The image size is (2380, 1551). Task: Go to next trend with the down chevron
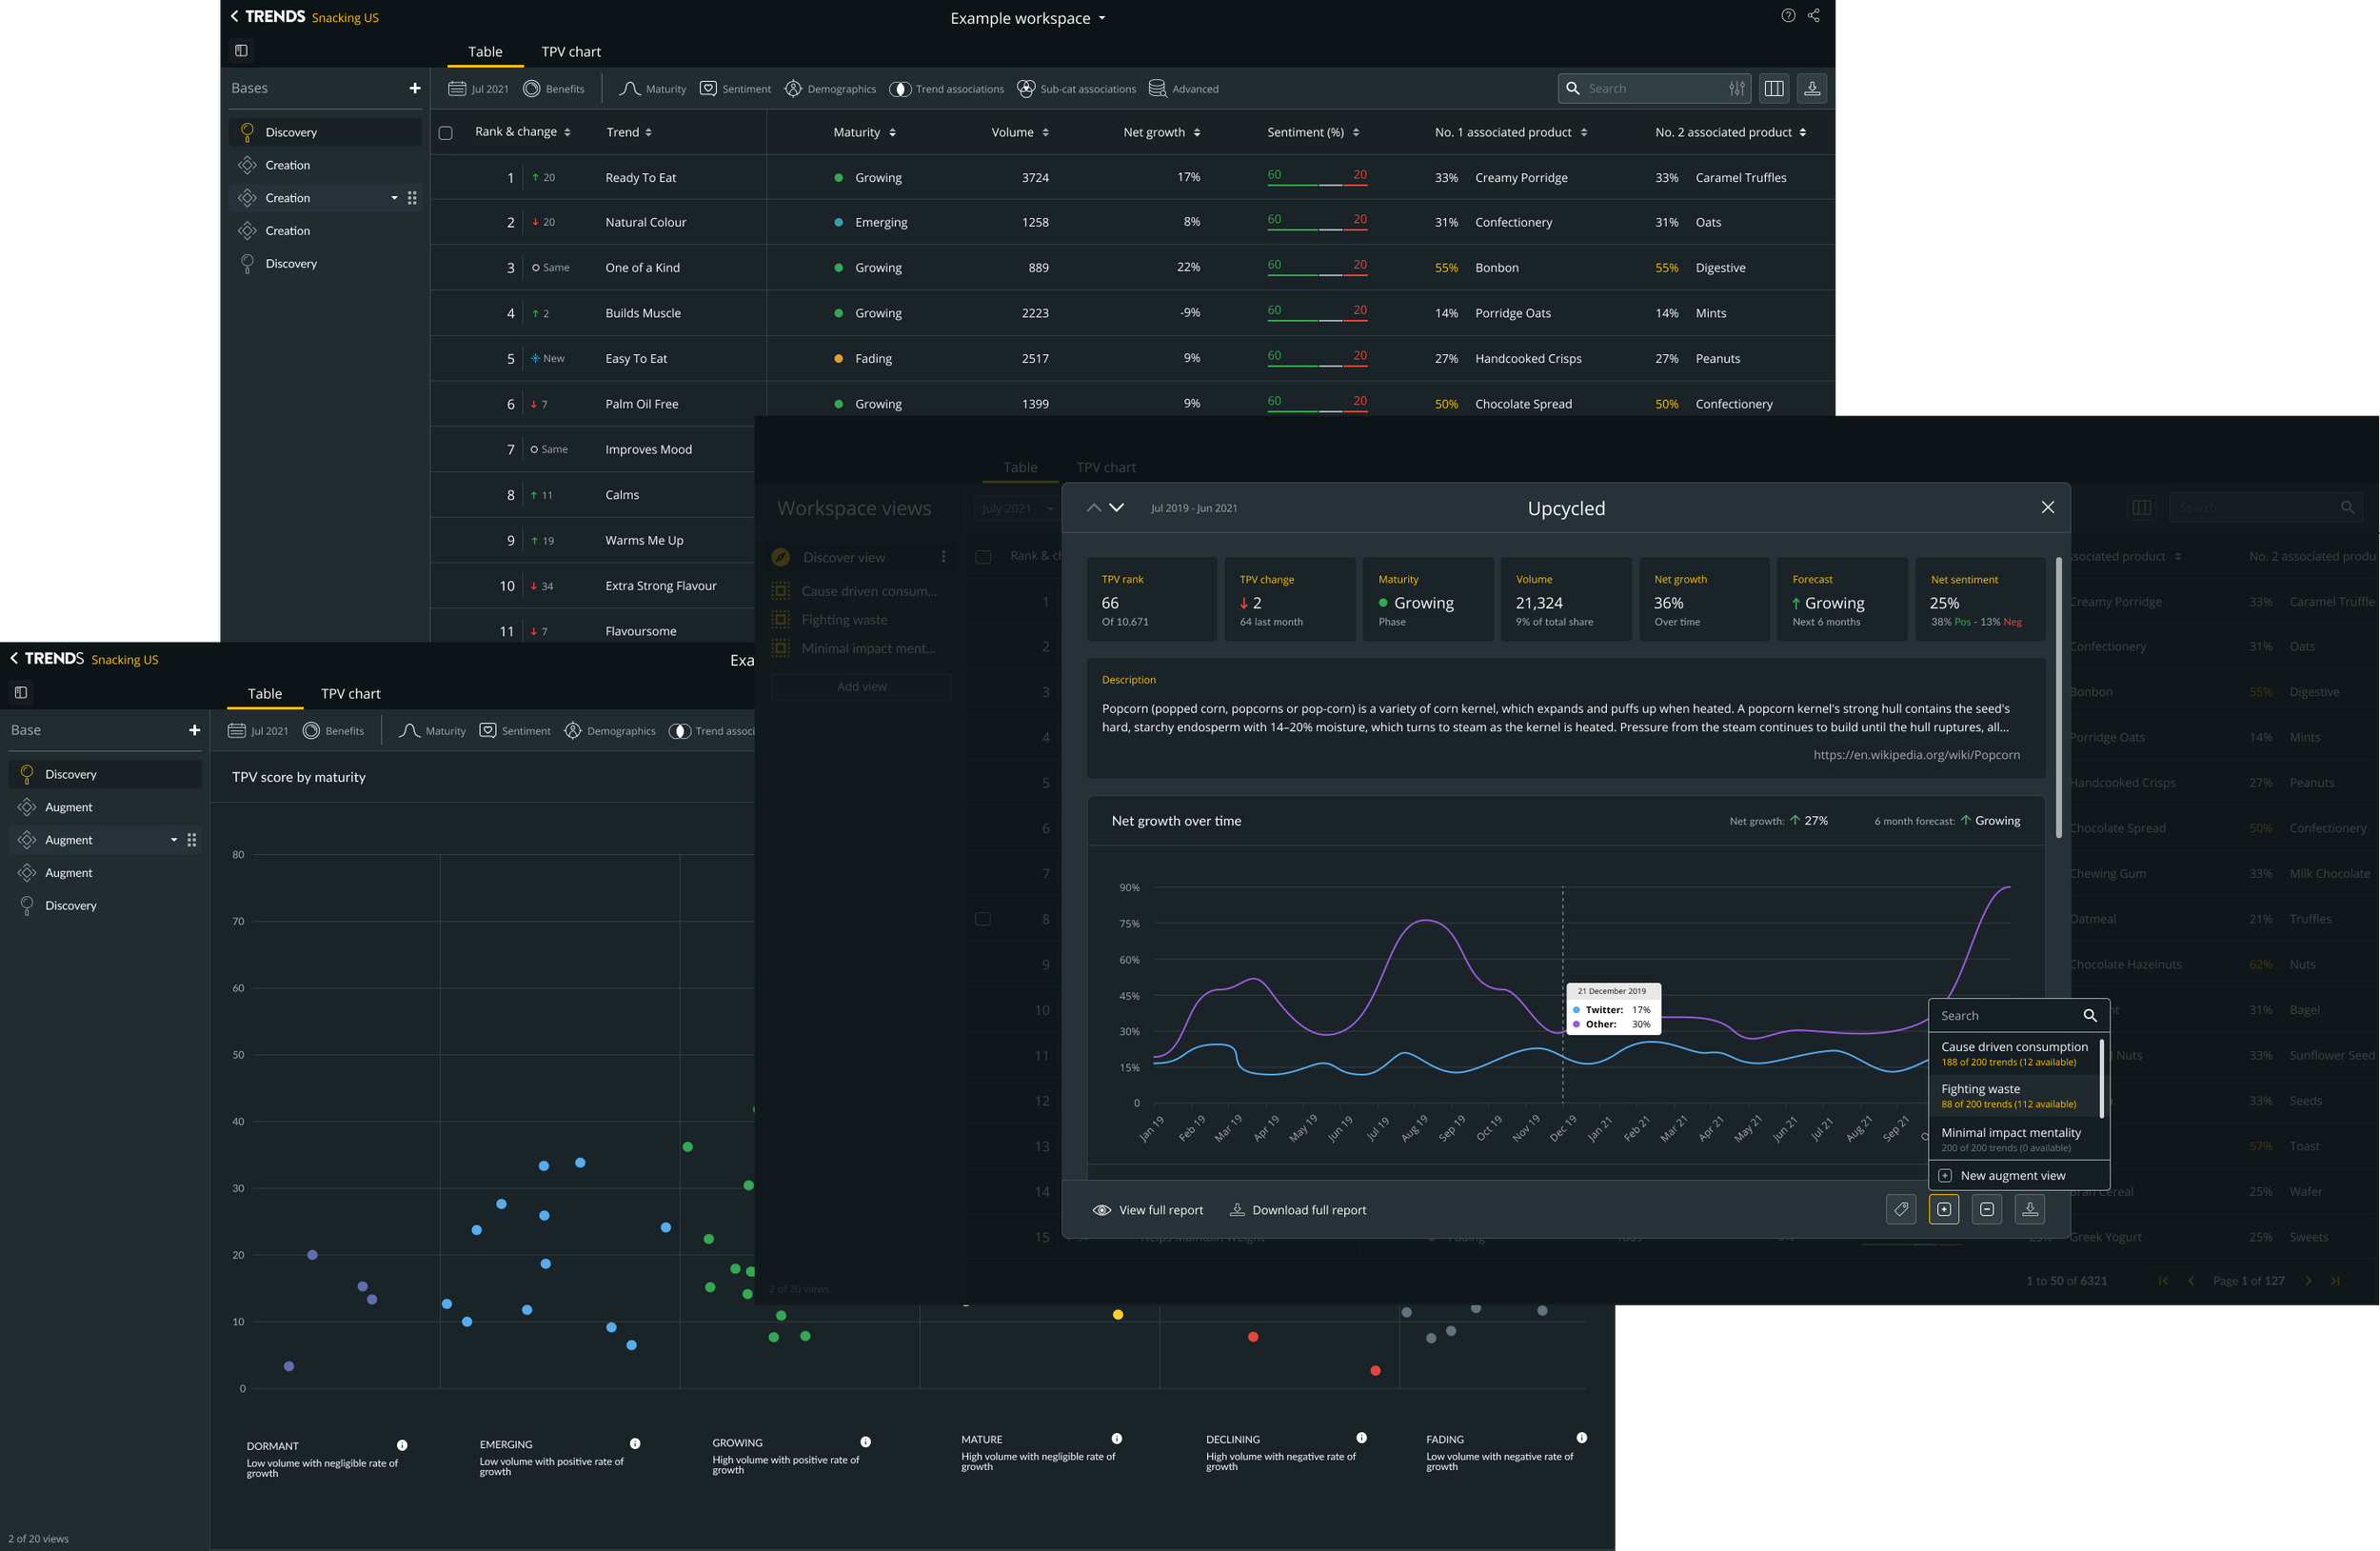1117,507
